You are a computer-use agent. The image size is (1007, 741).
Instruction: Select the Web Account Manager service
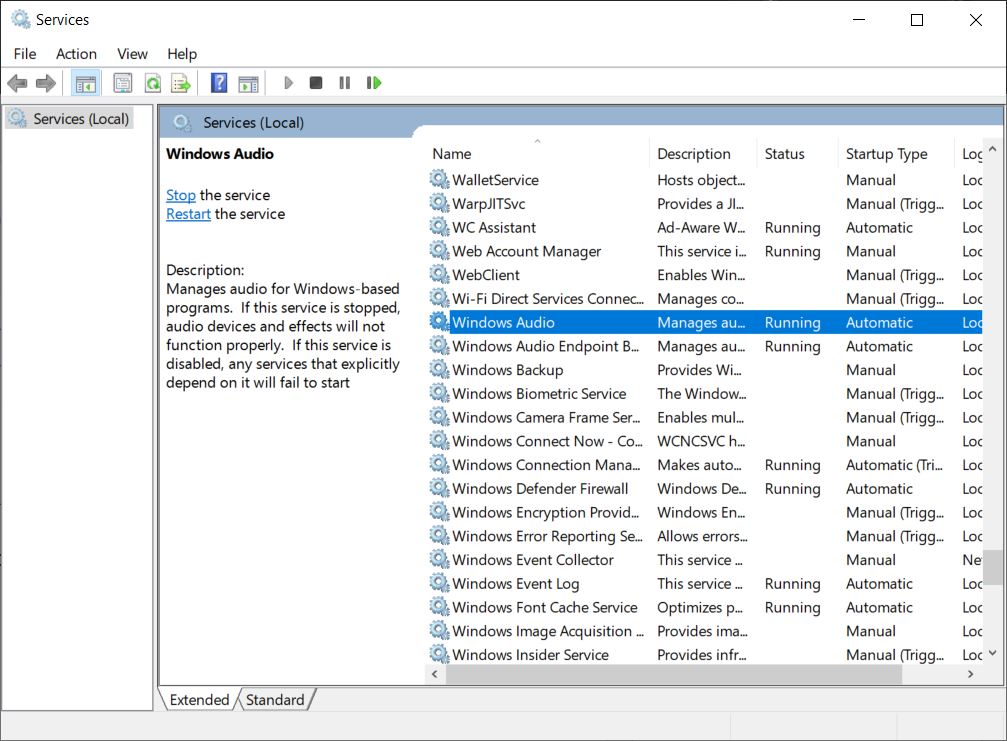[705, 251]
